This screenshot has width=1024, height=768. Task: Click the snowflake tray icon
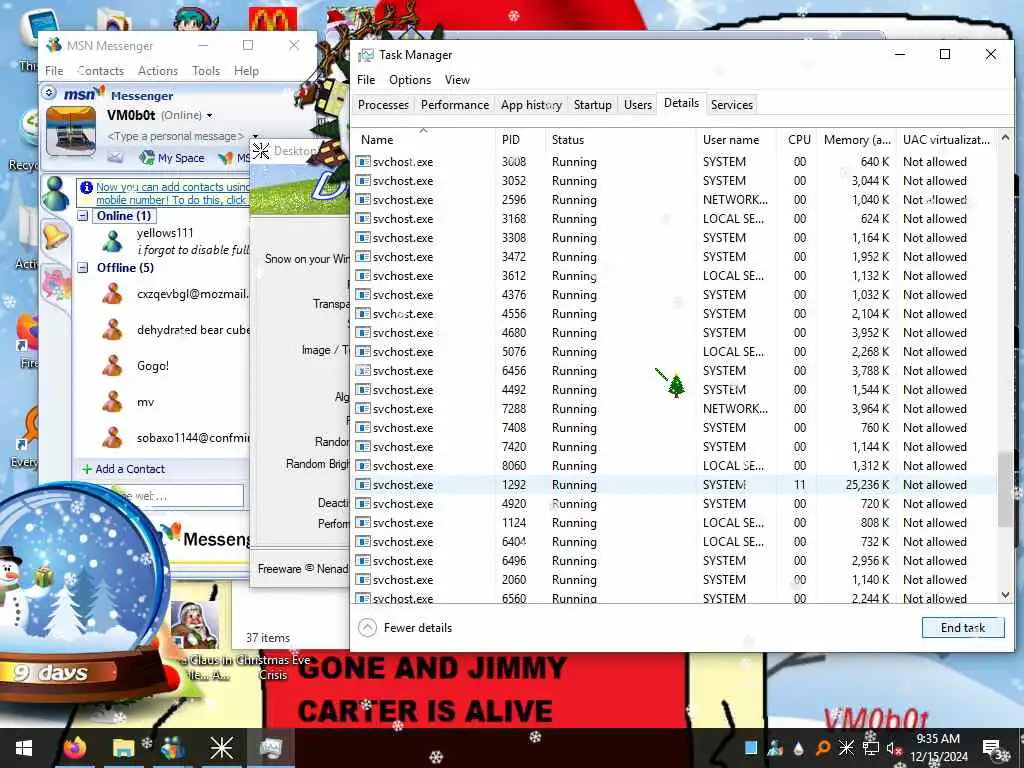(x=846, y=748)
